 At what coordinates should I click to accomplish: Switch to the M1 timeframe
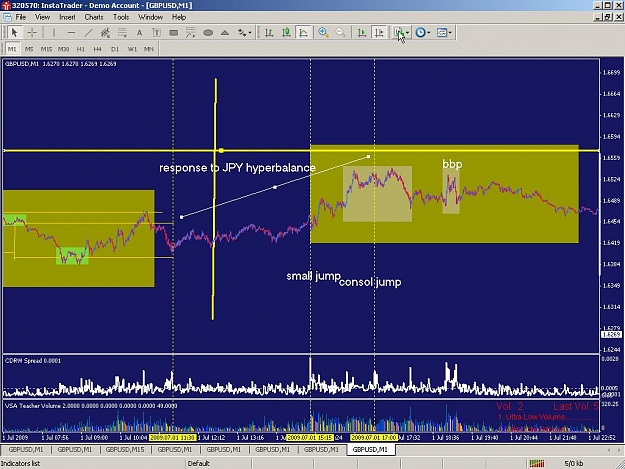[x=12, y=49]
